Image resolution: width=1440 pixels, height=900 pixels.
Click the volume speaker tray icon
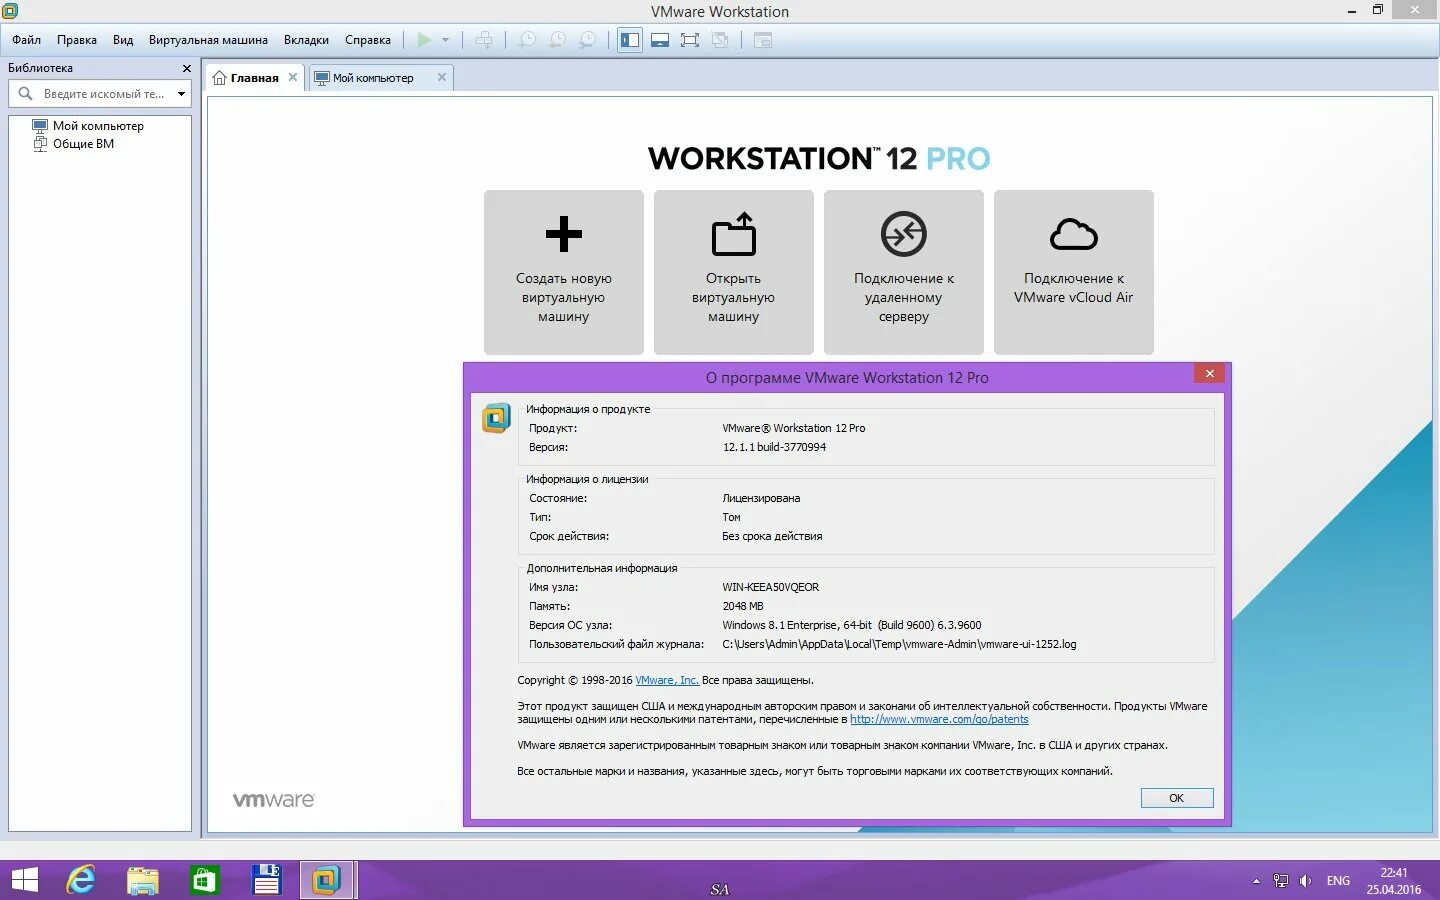point(1305,881)
